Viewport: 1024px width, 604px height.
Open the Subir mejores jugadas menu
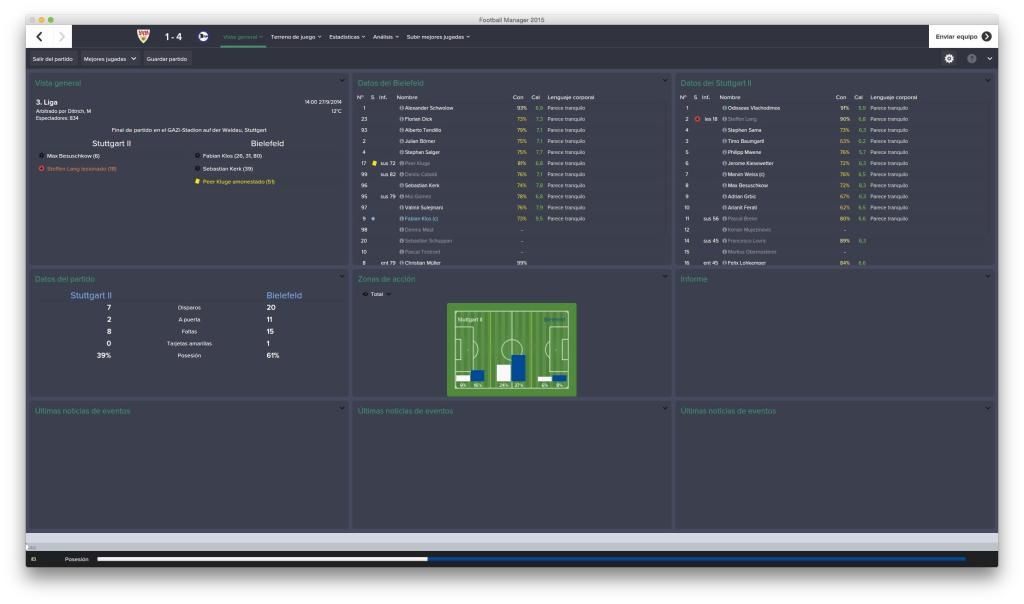[438, 37]
